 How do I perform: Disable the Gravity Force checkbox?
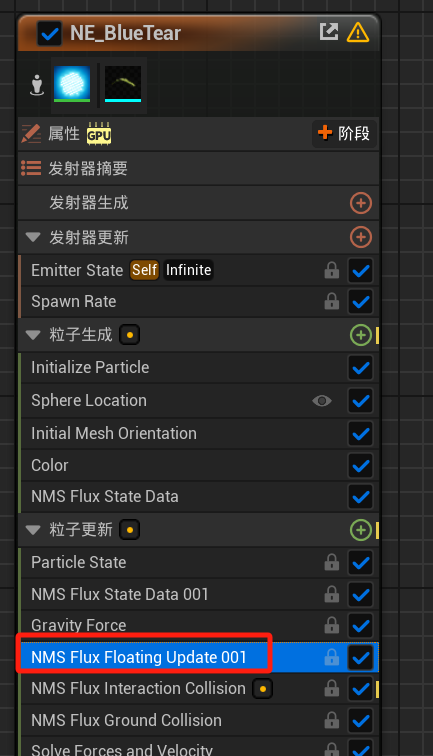click(361, 626)
